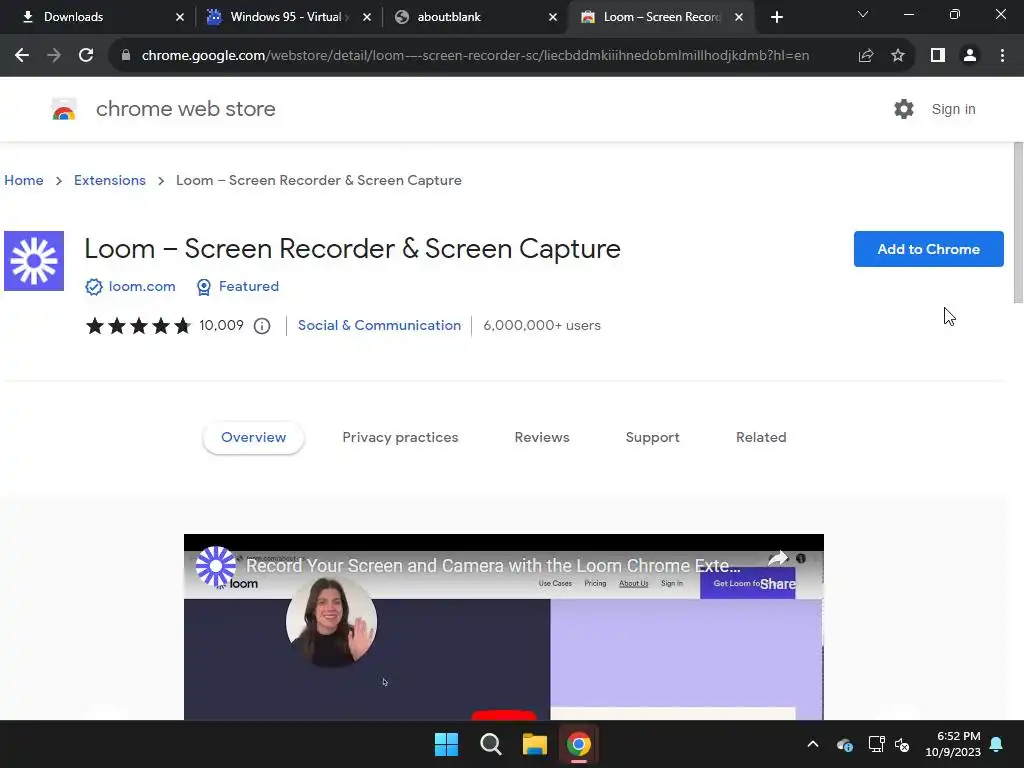Go back to previous page

[22, 56]
